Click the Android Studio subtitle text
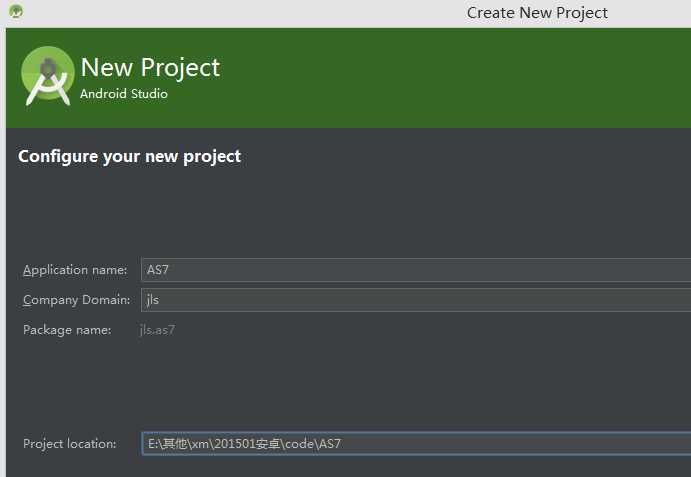The image size is (691, 477). point(124,94)
